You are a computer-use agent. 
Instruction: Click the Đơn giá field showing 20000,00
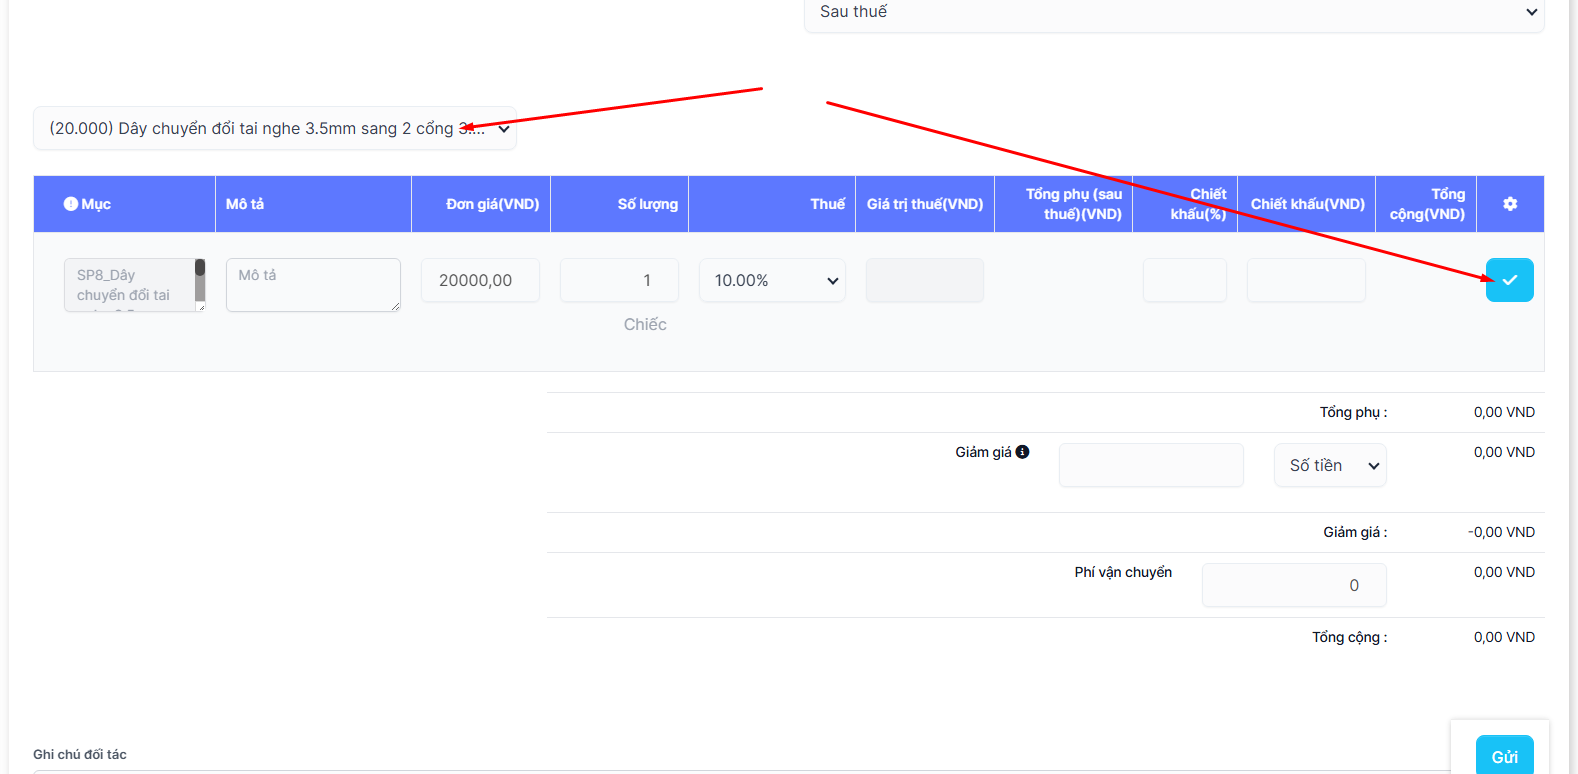tap(480, 280)
